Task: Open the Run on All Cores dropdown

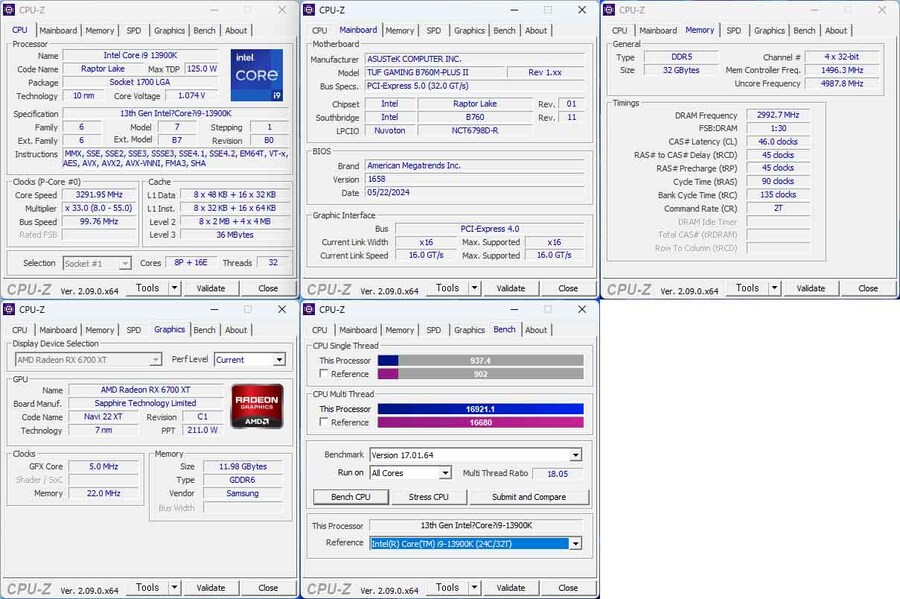Action: coord(409,472)
